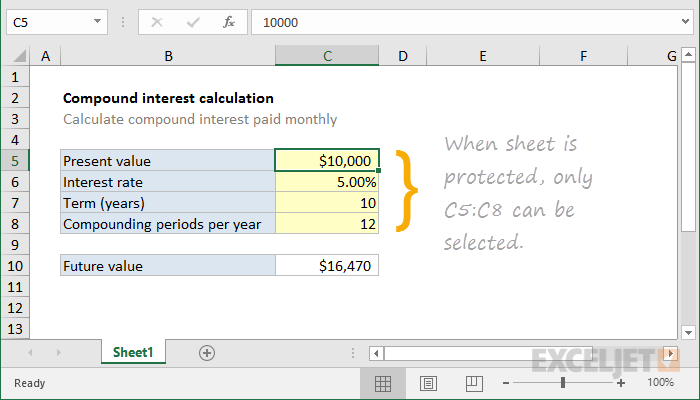Select row 10 header
The width and height of the screenshot is (700, 400).
click(15, 266)
